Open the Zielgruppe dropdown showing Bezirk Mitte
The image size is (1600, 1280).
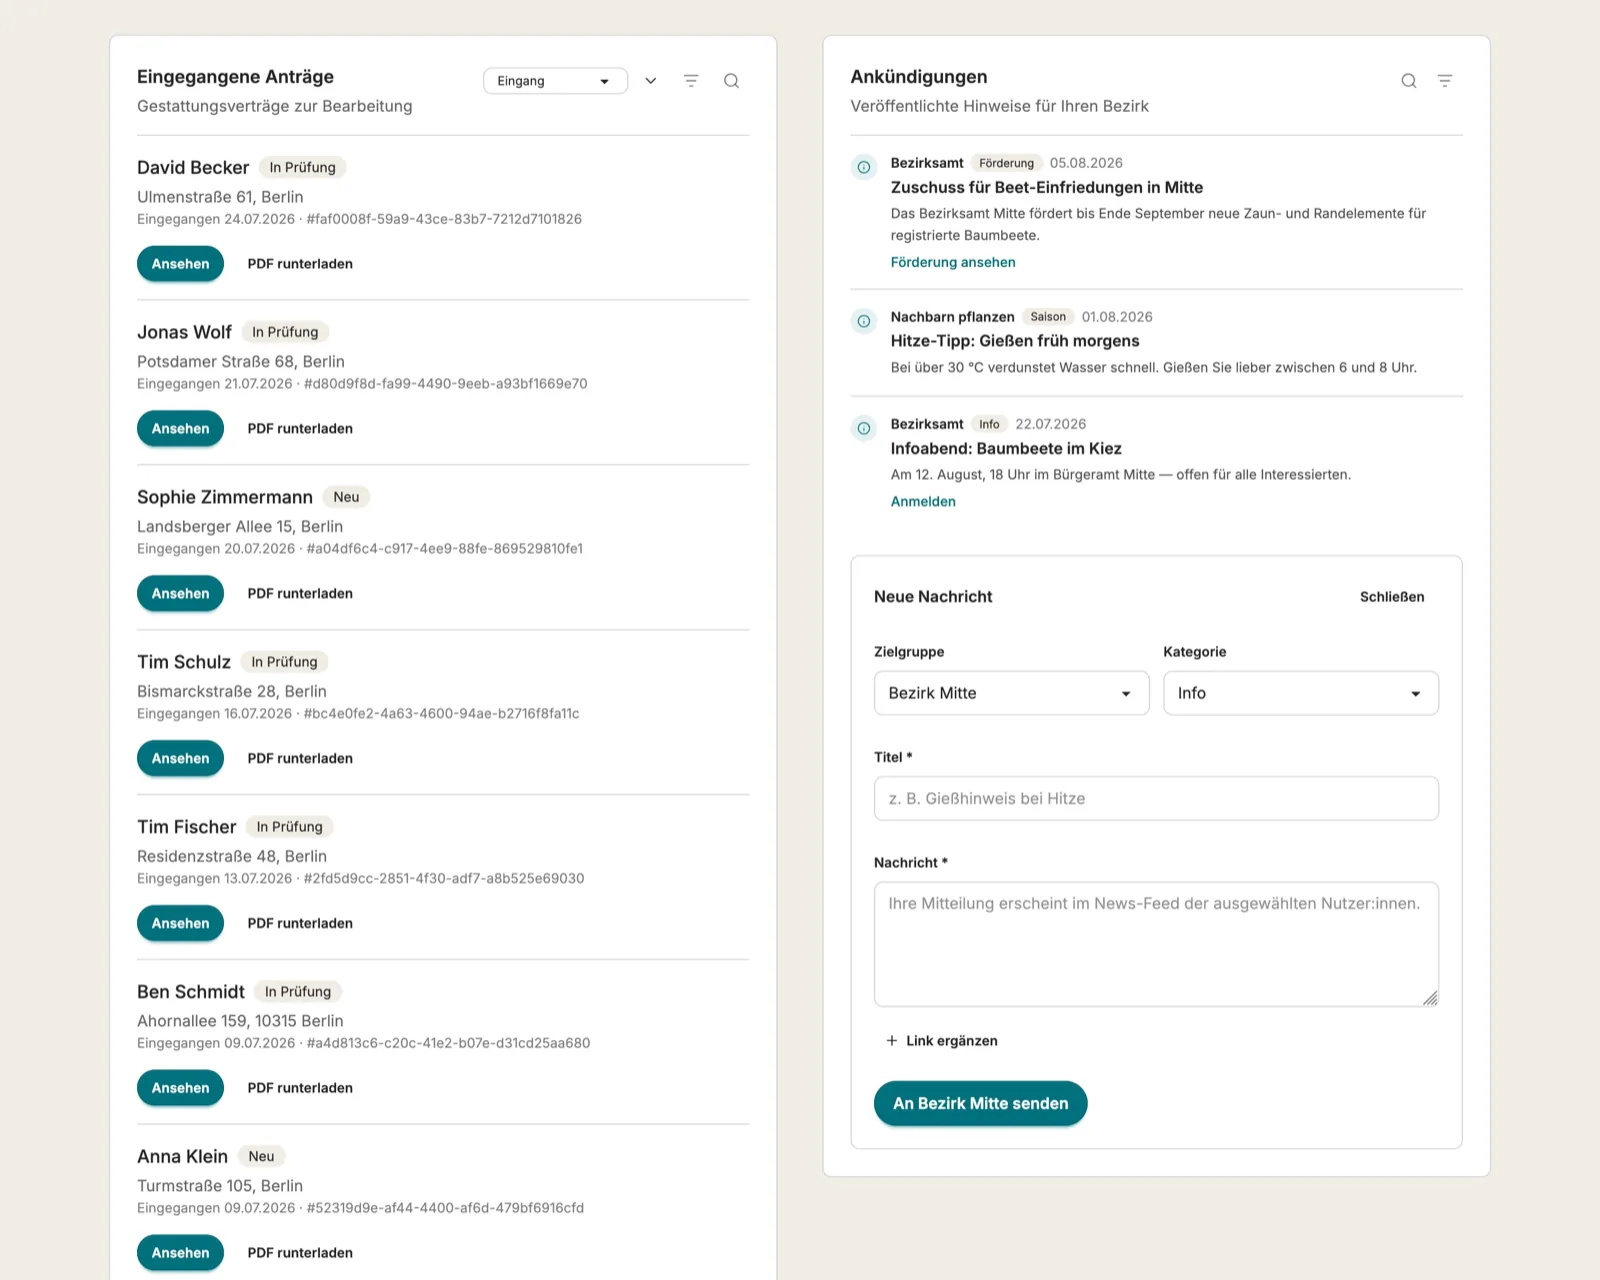[1011, 693]
